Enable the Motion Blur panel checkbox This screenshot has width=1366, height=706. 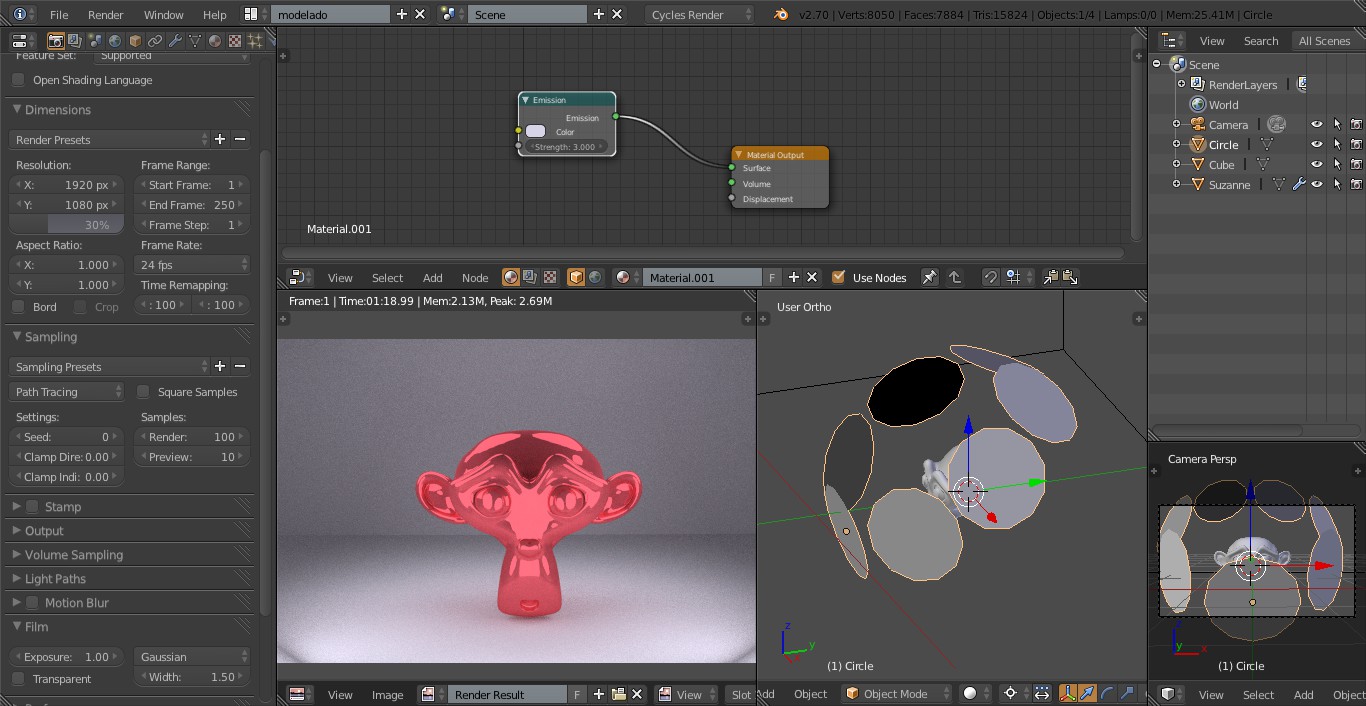point(32,603)
